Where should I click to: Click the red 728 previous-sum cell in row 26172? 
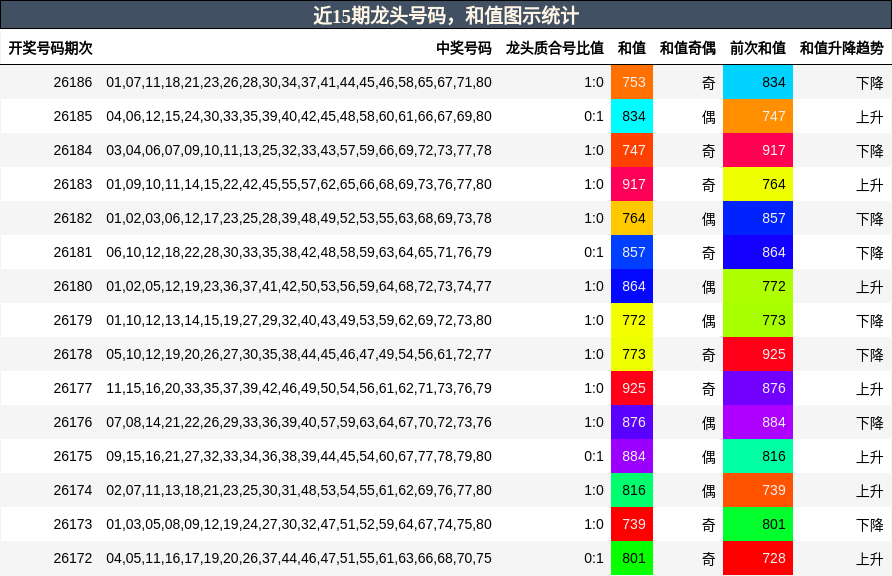click(758, 558)
